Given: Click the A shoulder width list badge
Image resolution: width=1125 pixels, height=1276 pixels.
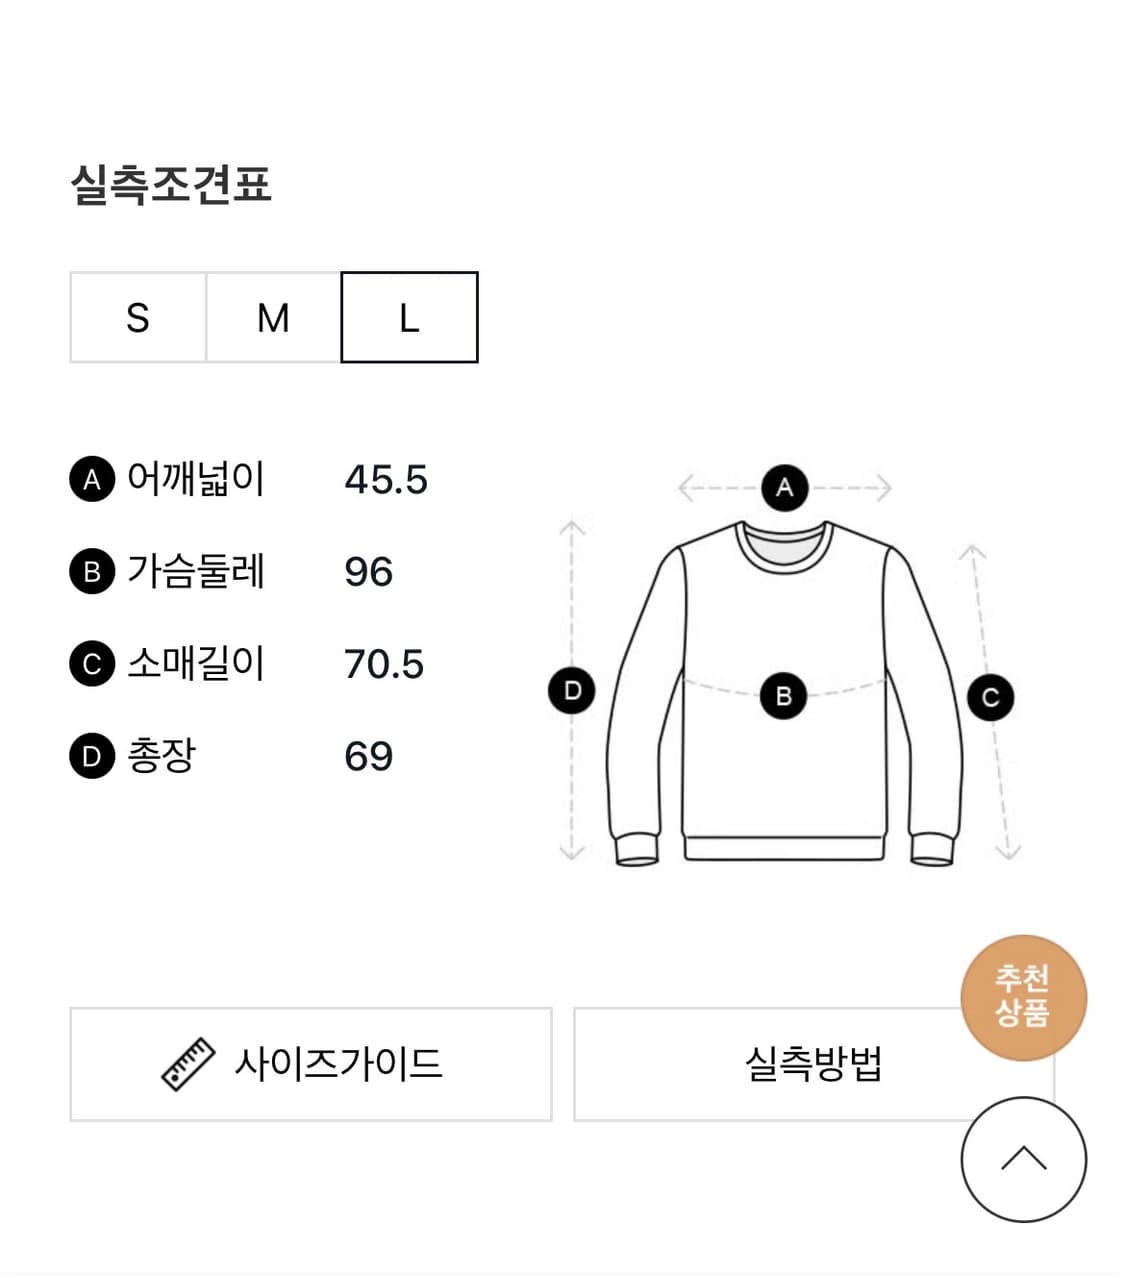Looking at the screenshot, I should (92, 480).
